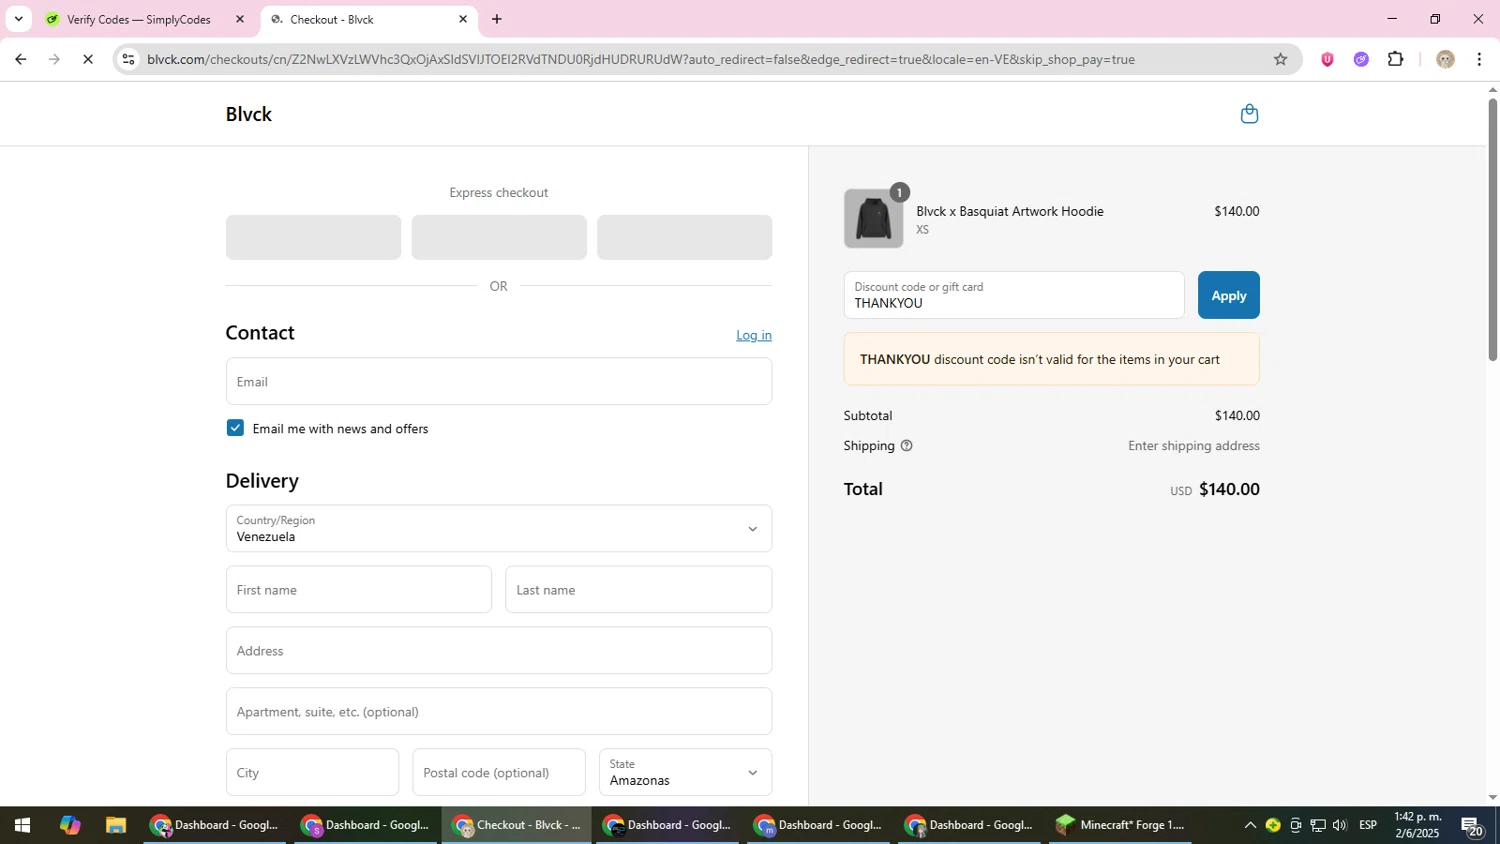Click the page vertical scrollbar thumb

click(x=1493, y=229)
